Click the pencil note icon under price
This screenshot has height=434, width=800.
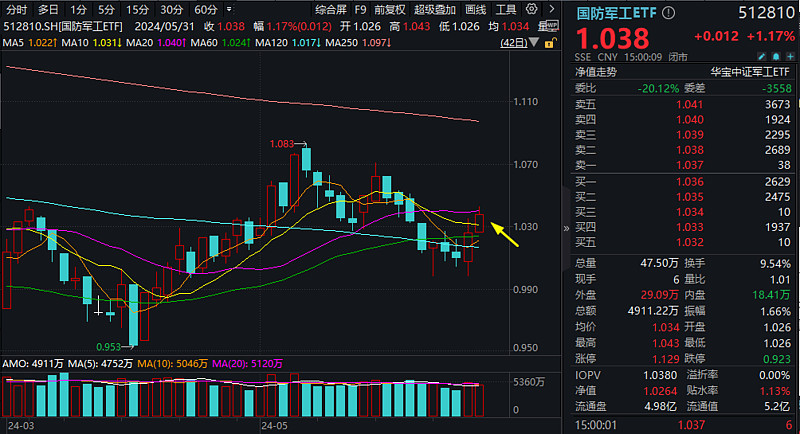click(x=761, y=57)
